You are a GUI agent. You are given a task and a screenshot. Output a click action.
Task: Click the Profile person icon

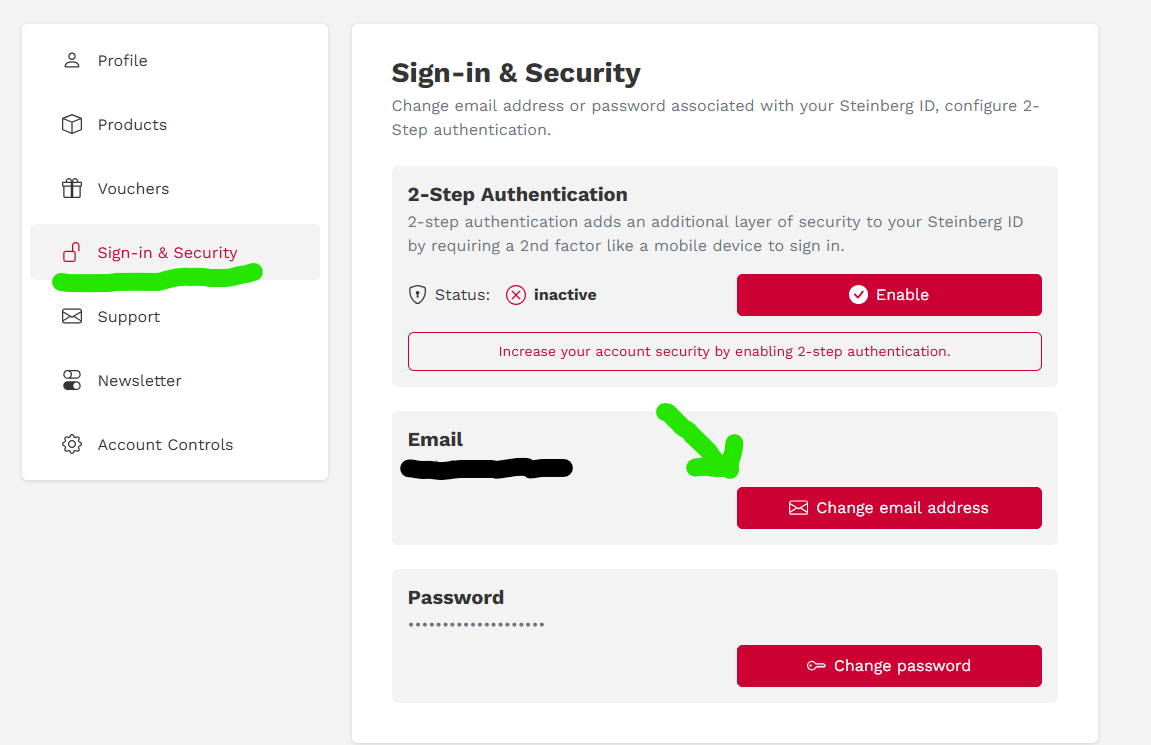72,60
